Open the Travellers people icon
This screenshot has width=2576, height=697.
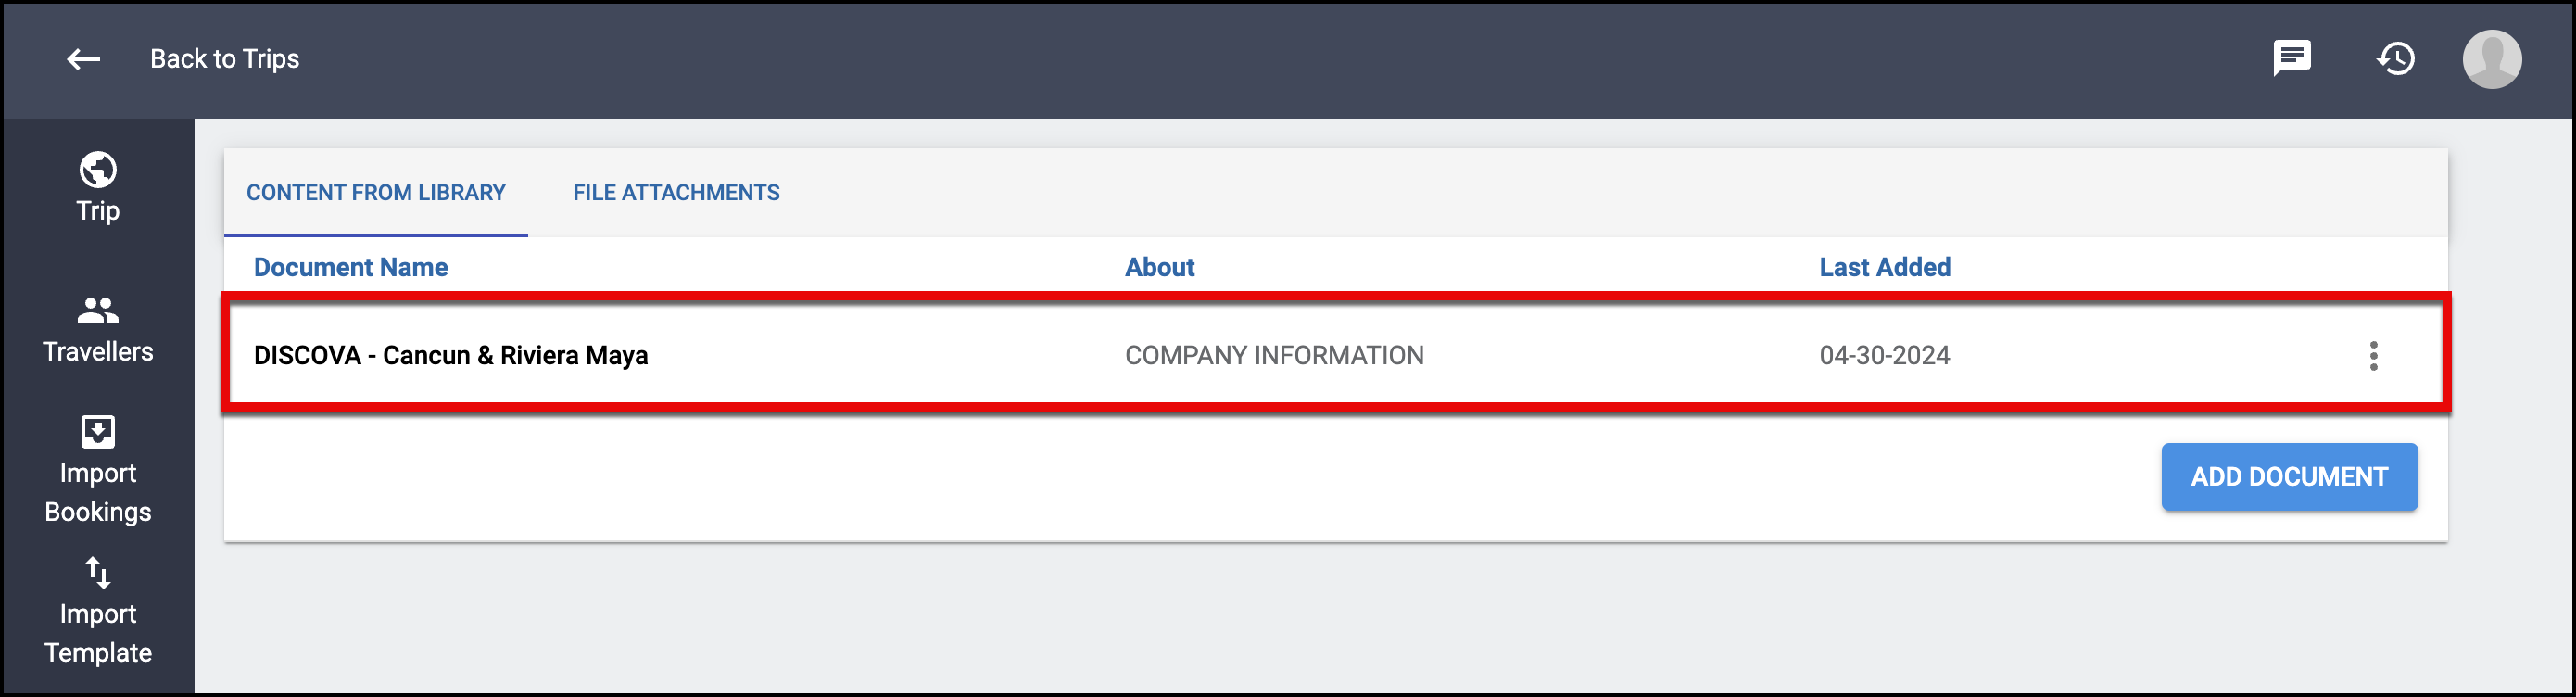click(98, 311)
